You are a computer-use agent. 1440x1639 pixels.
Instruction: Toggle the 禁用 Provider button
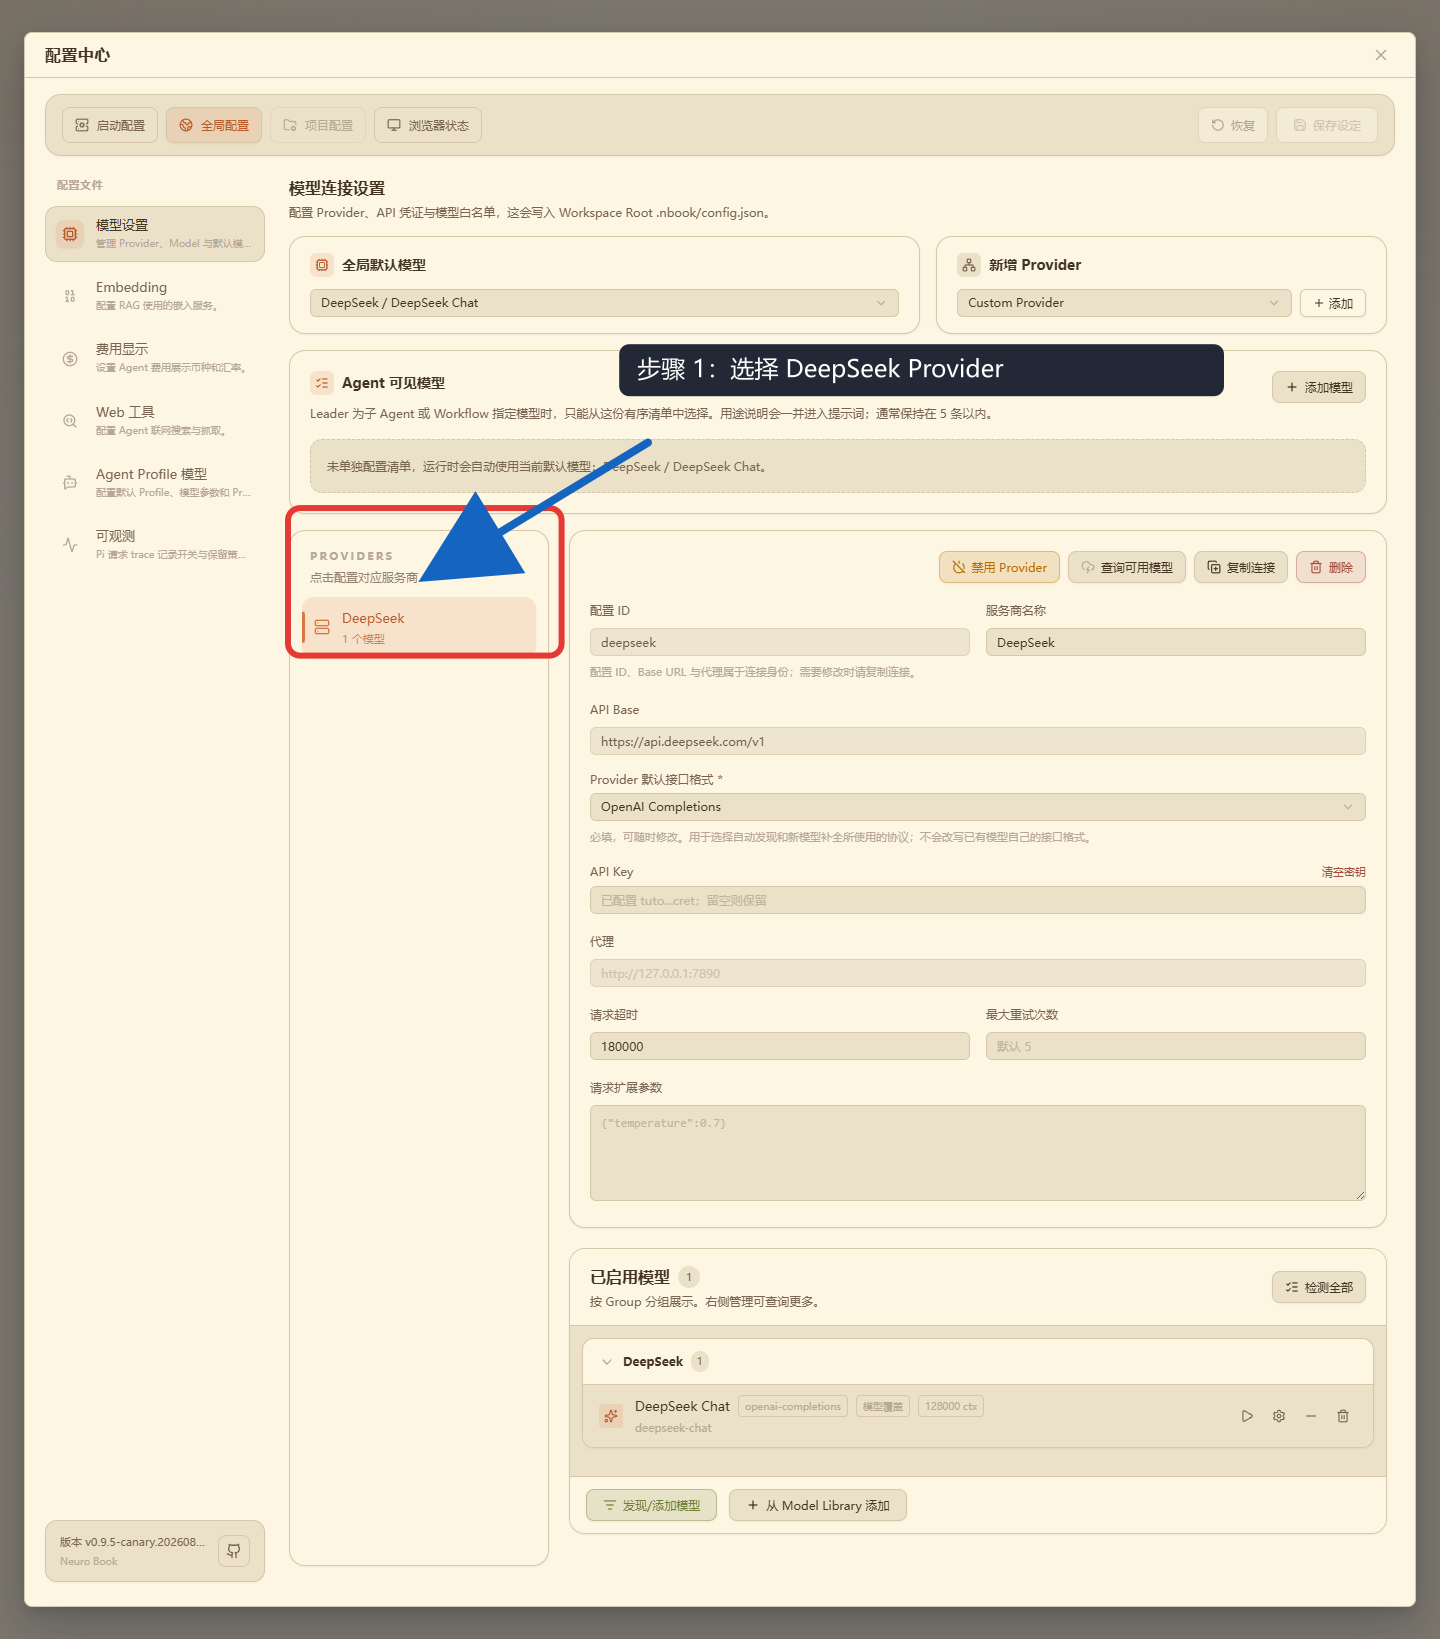[999, 567]
